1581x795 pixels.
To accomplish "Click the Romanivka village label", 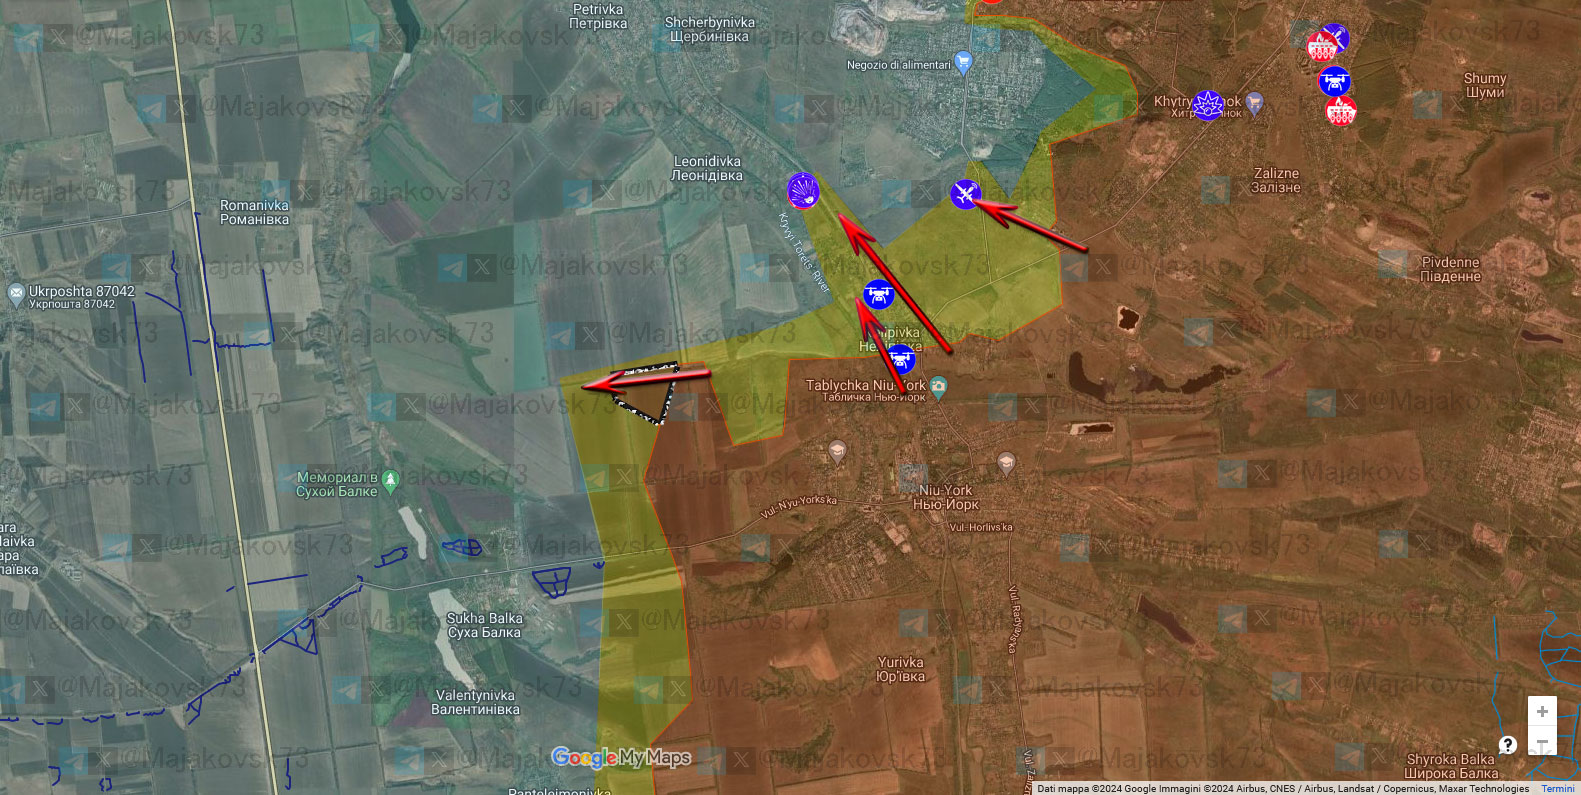I will [254, 212].
